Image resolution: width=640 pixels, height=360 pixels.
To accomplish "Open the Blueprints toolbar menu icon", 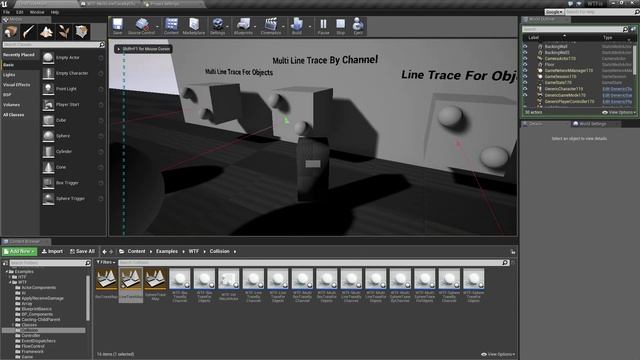I will [x=243, y=24].
